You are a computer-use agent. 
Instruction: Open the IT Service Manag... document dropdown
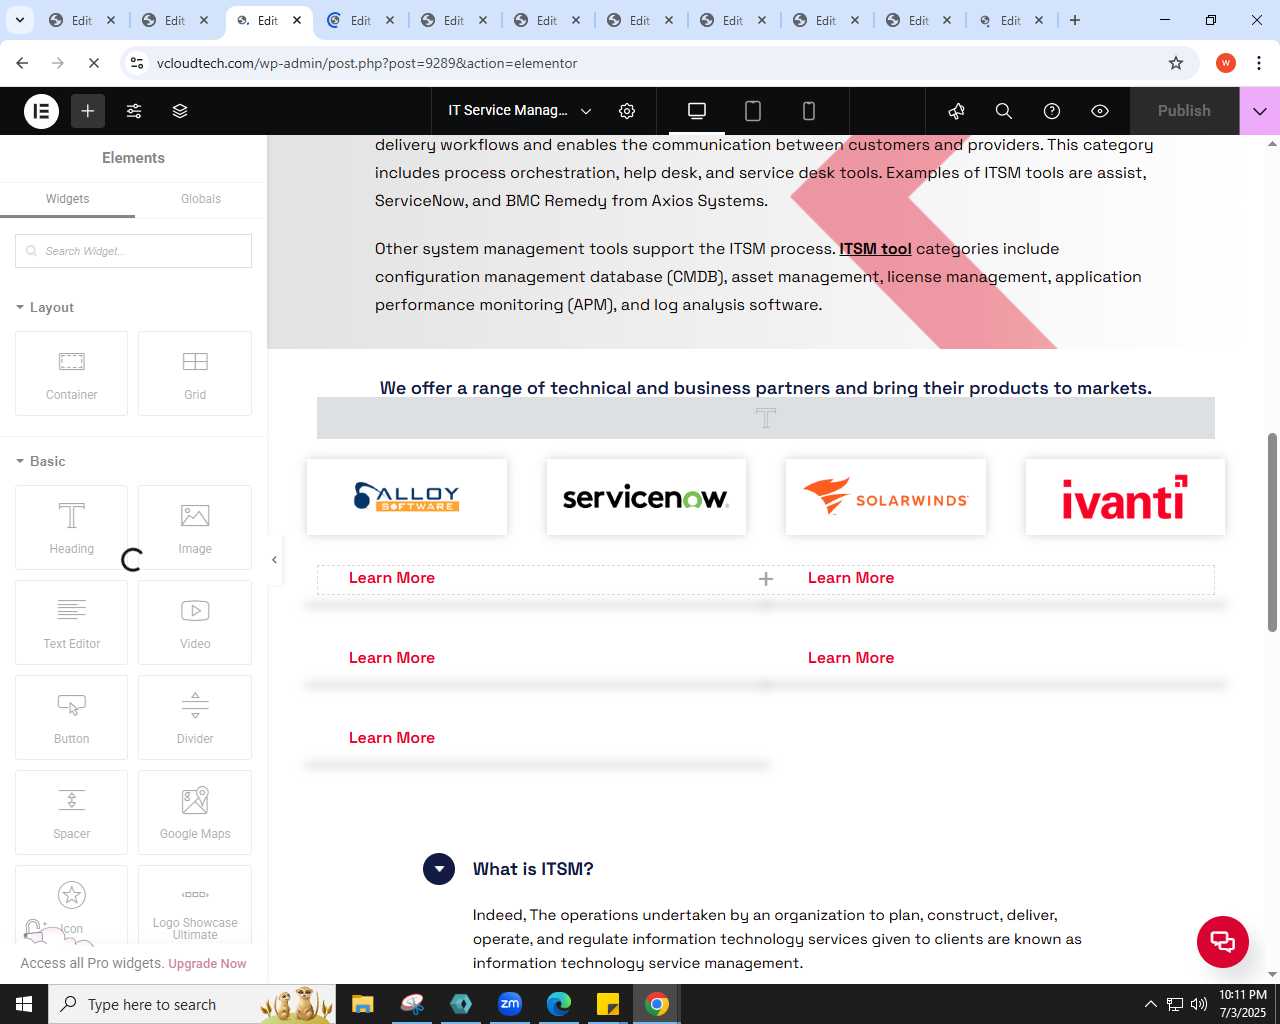coord(520,111)
